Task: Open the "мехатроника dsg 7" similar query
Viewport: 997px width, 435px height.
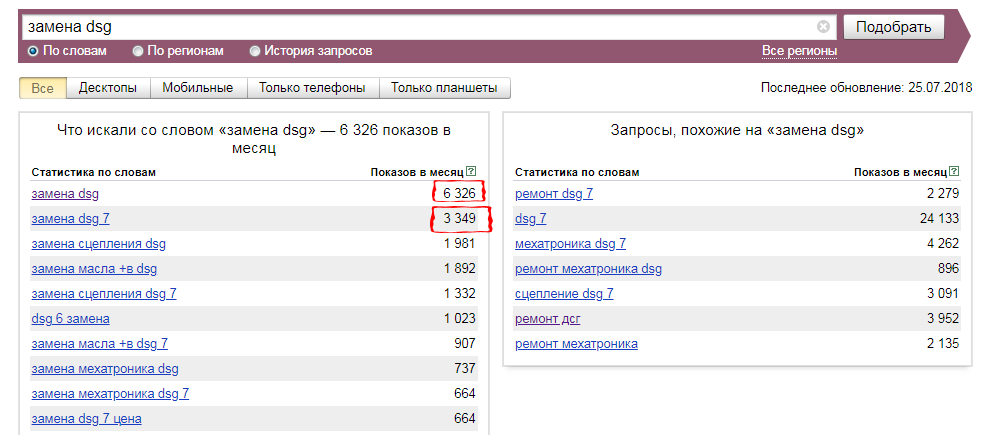Action: coord(570,244)
